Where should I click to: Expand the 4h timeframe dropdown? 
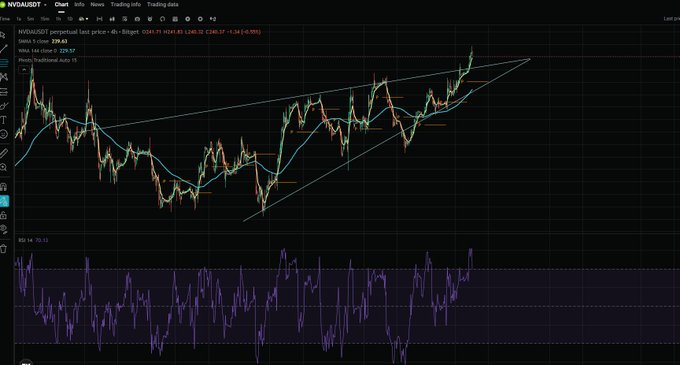[x=83, y=19]
